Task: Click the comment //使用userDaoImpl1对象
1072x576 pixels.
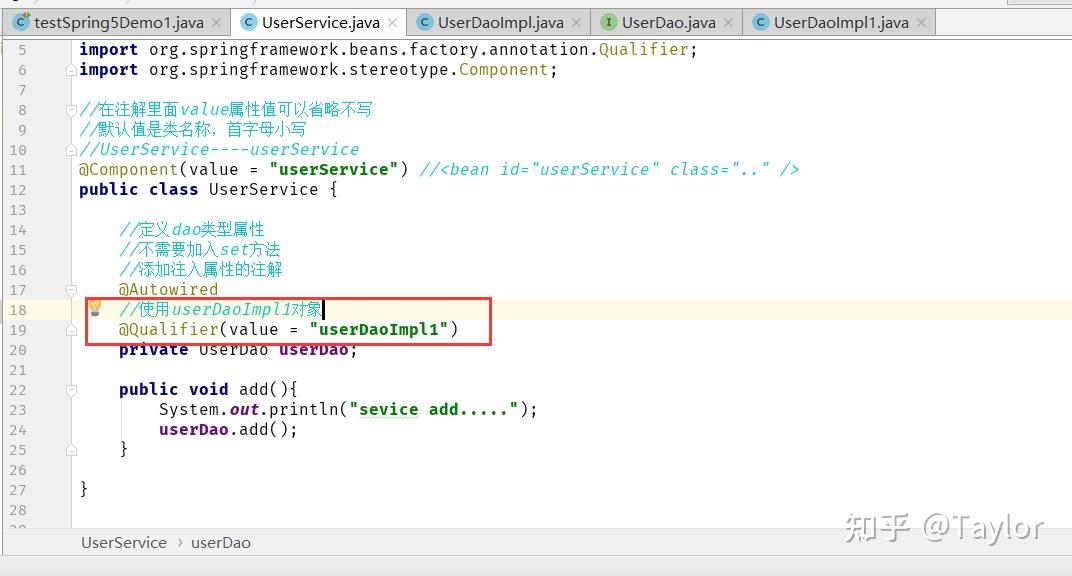Action: coord(221,310)
